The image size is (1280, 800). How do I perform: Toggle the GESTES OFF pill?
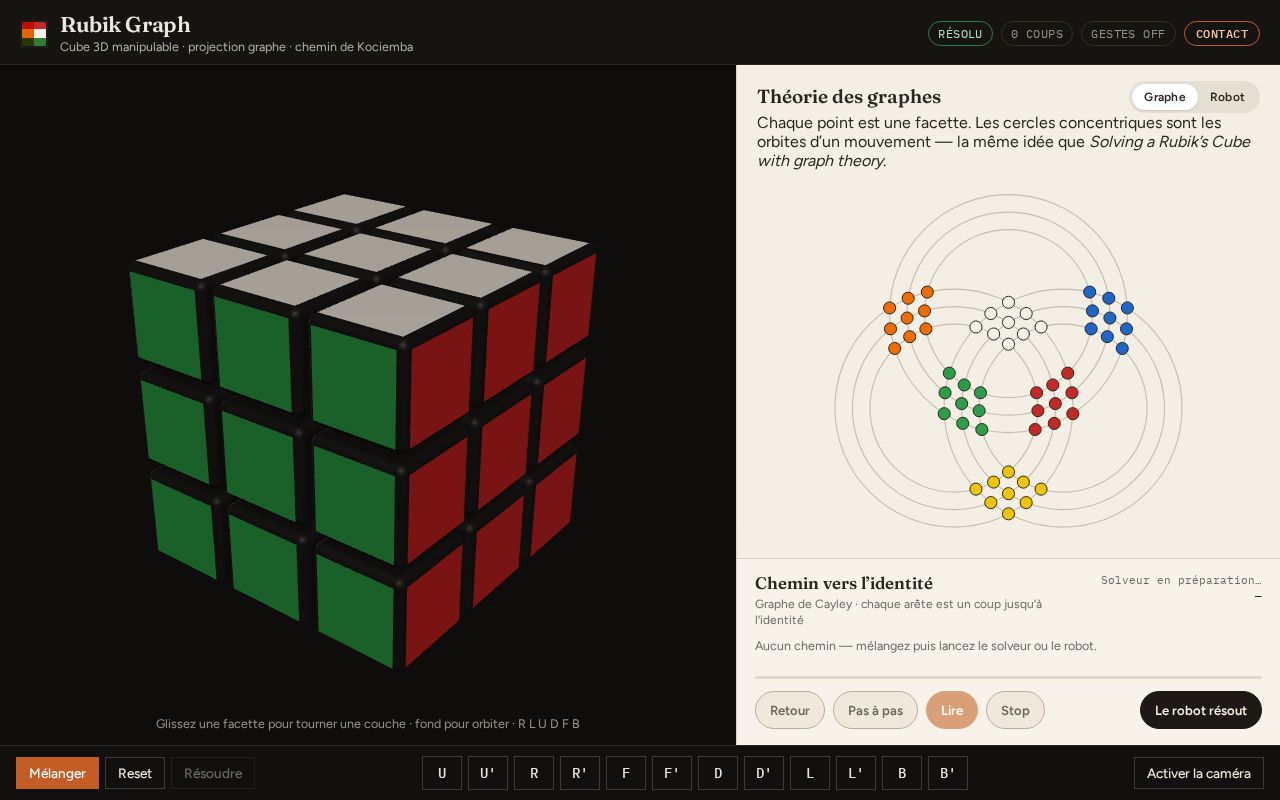[x=1128, y=34]
